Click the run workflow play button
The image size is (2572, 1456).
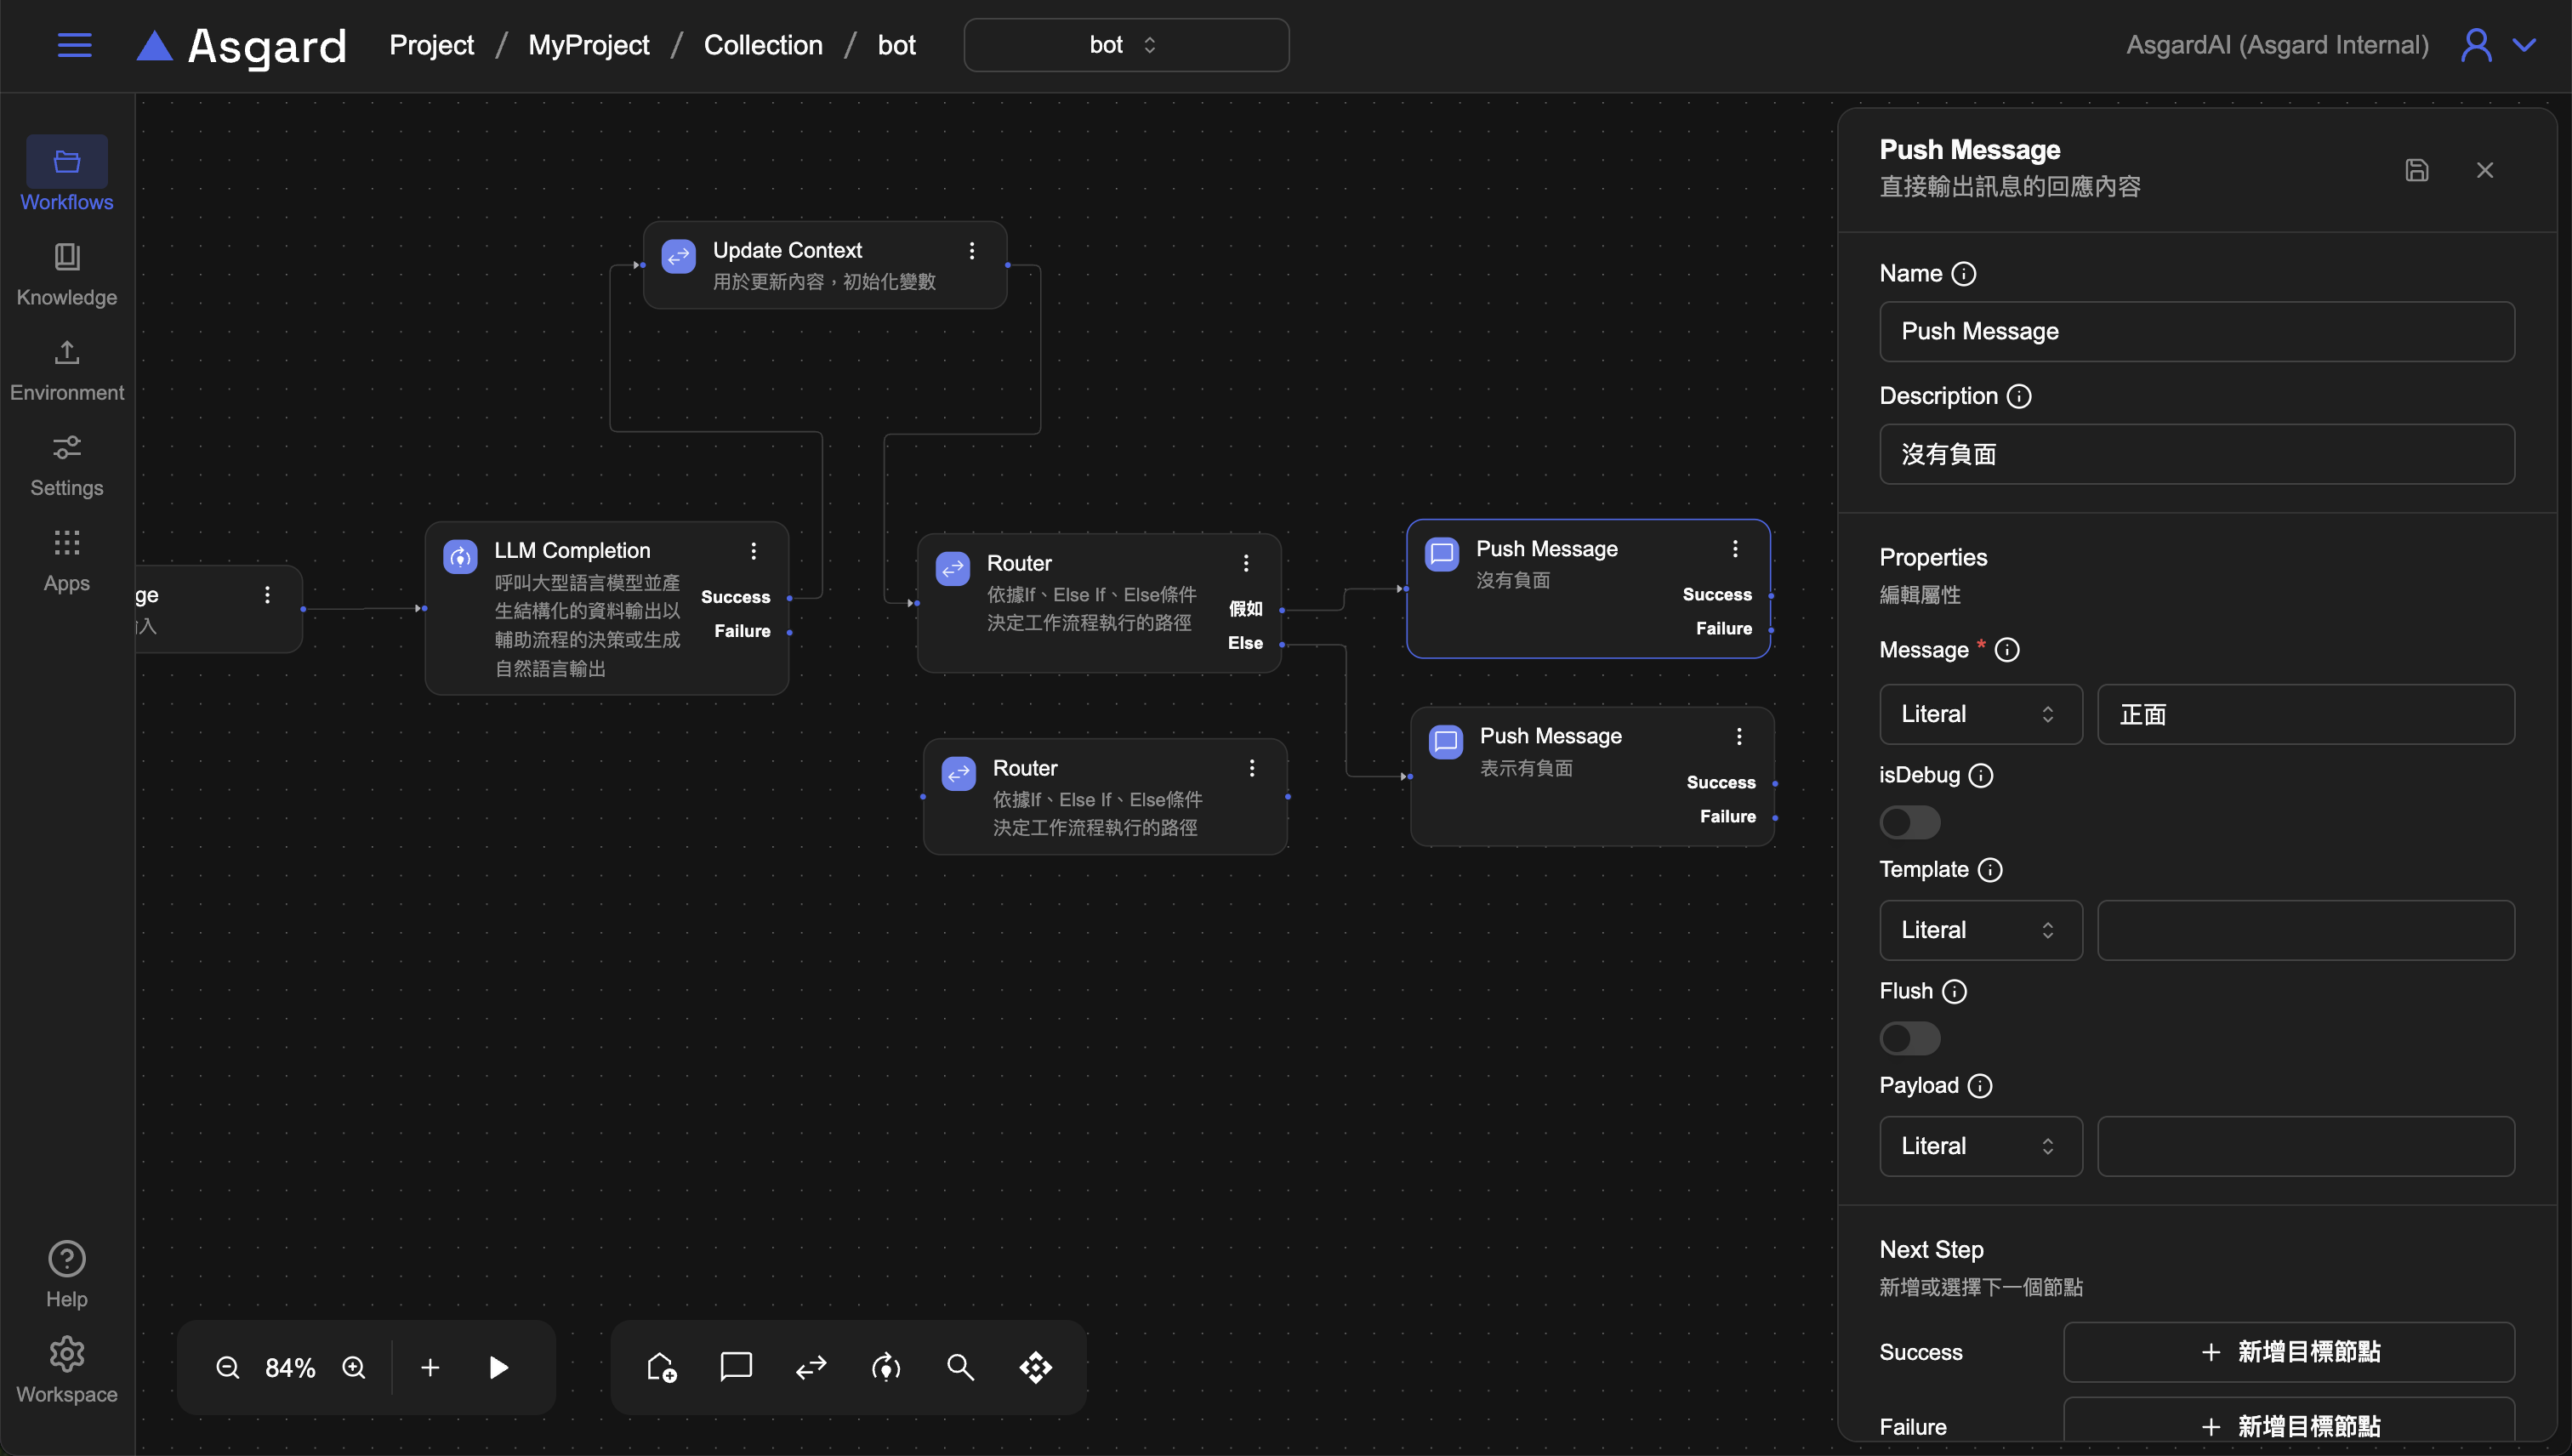coord(498,1367)
